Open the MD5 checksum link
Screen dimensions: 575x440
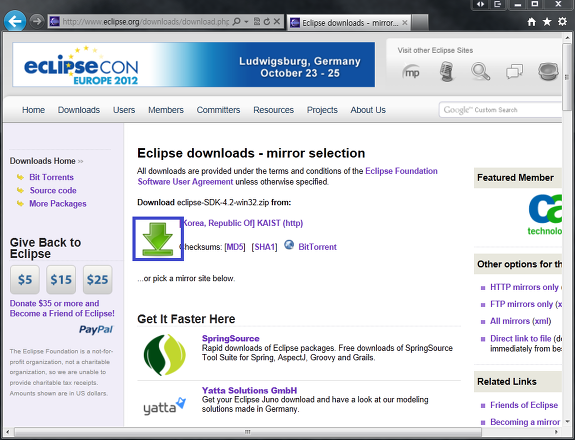coord(235,247)
